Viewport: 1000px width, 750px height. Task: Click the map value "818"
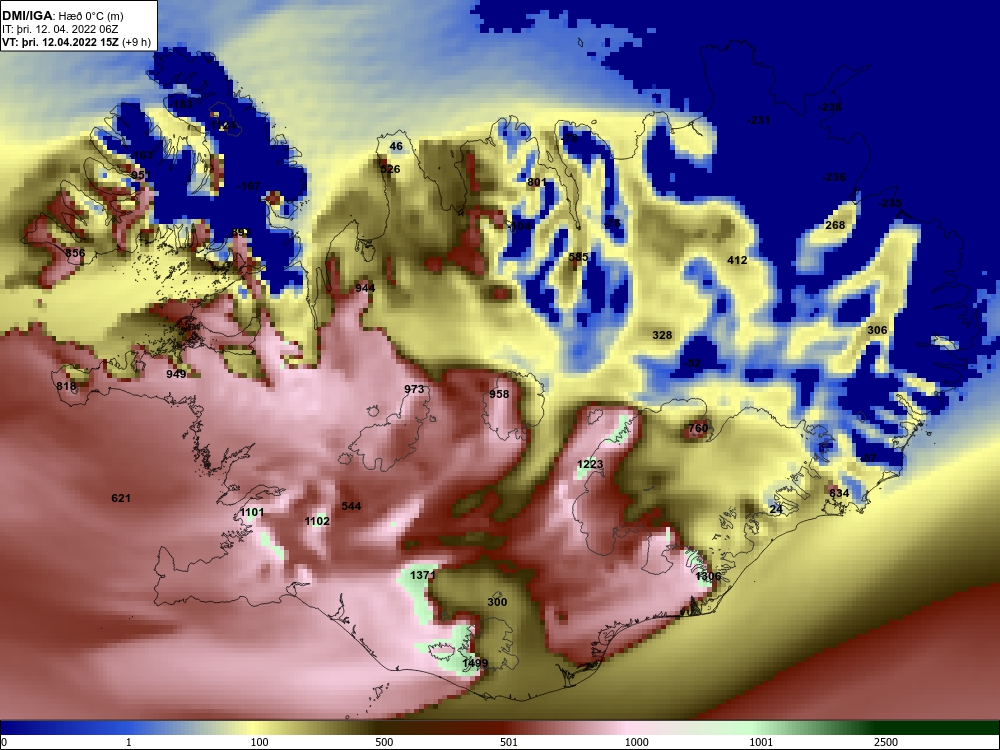coord(66,386)
